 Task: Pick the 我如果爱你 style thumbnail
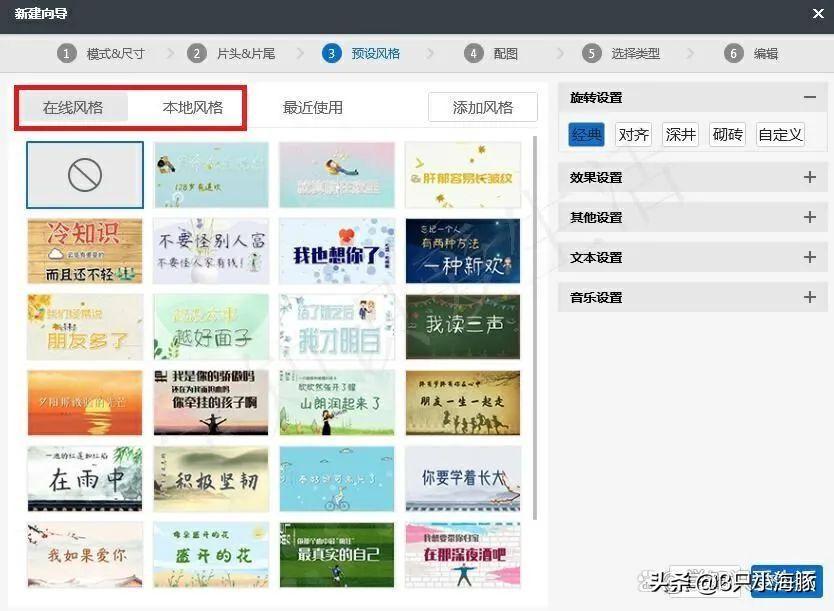(85, 555)
